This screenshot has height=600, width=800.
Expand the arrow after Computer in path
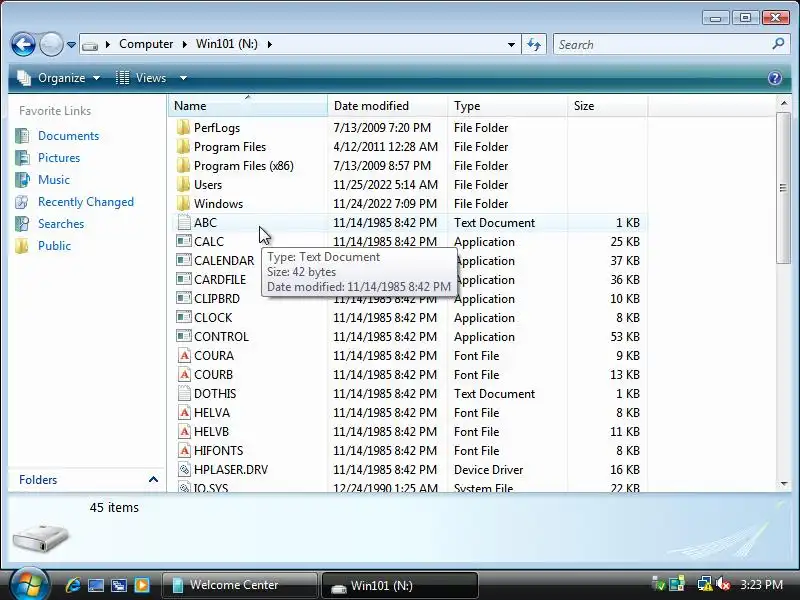[x=184, y=44]
